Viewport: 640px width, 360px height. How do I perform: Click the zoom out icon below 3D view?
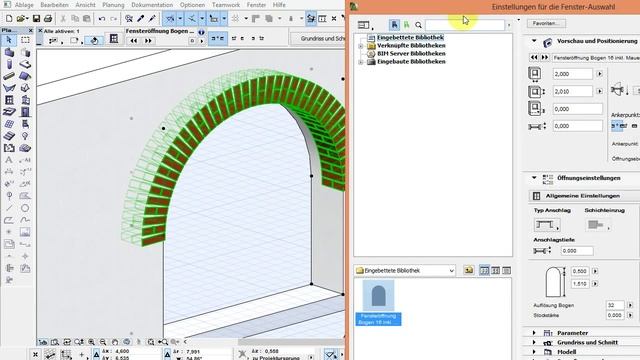(x=103, y=342)
